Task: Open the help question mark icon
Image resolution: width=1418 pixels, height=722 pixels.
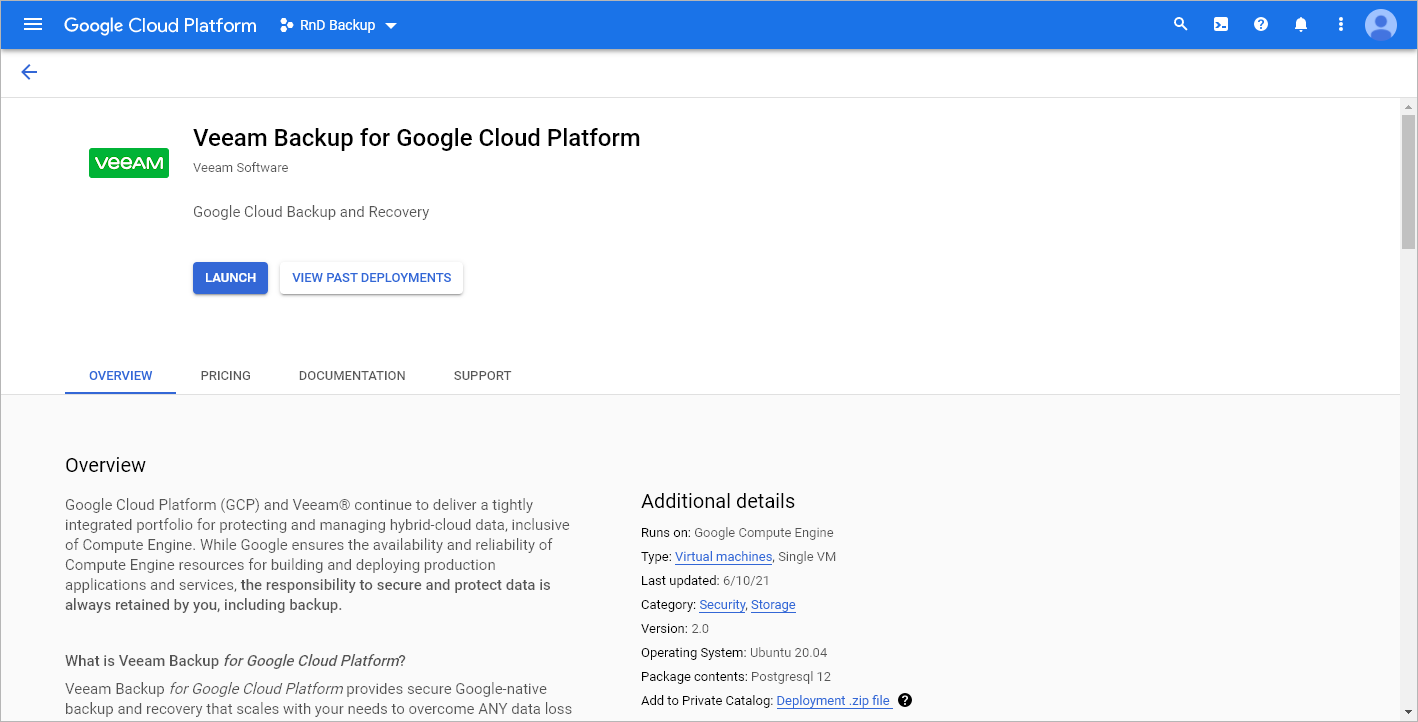Action: tap(1261, 24)
